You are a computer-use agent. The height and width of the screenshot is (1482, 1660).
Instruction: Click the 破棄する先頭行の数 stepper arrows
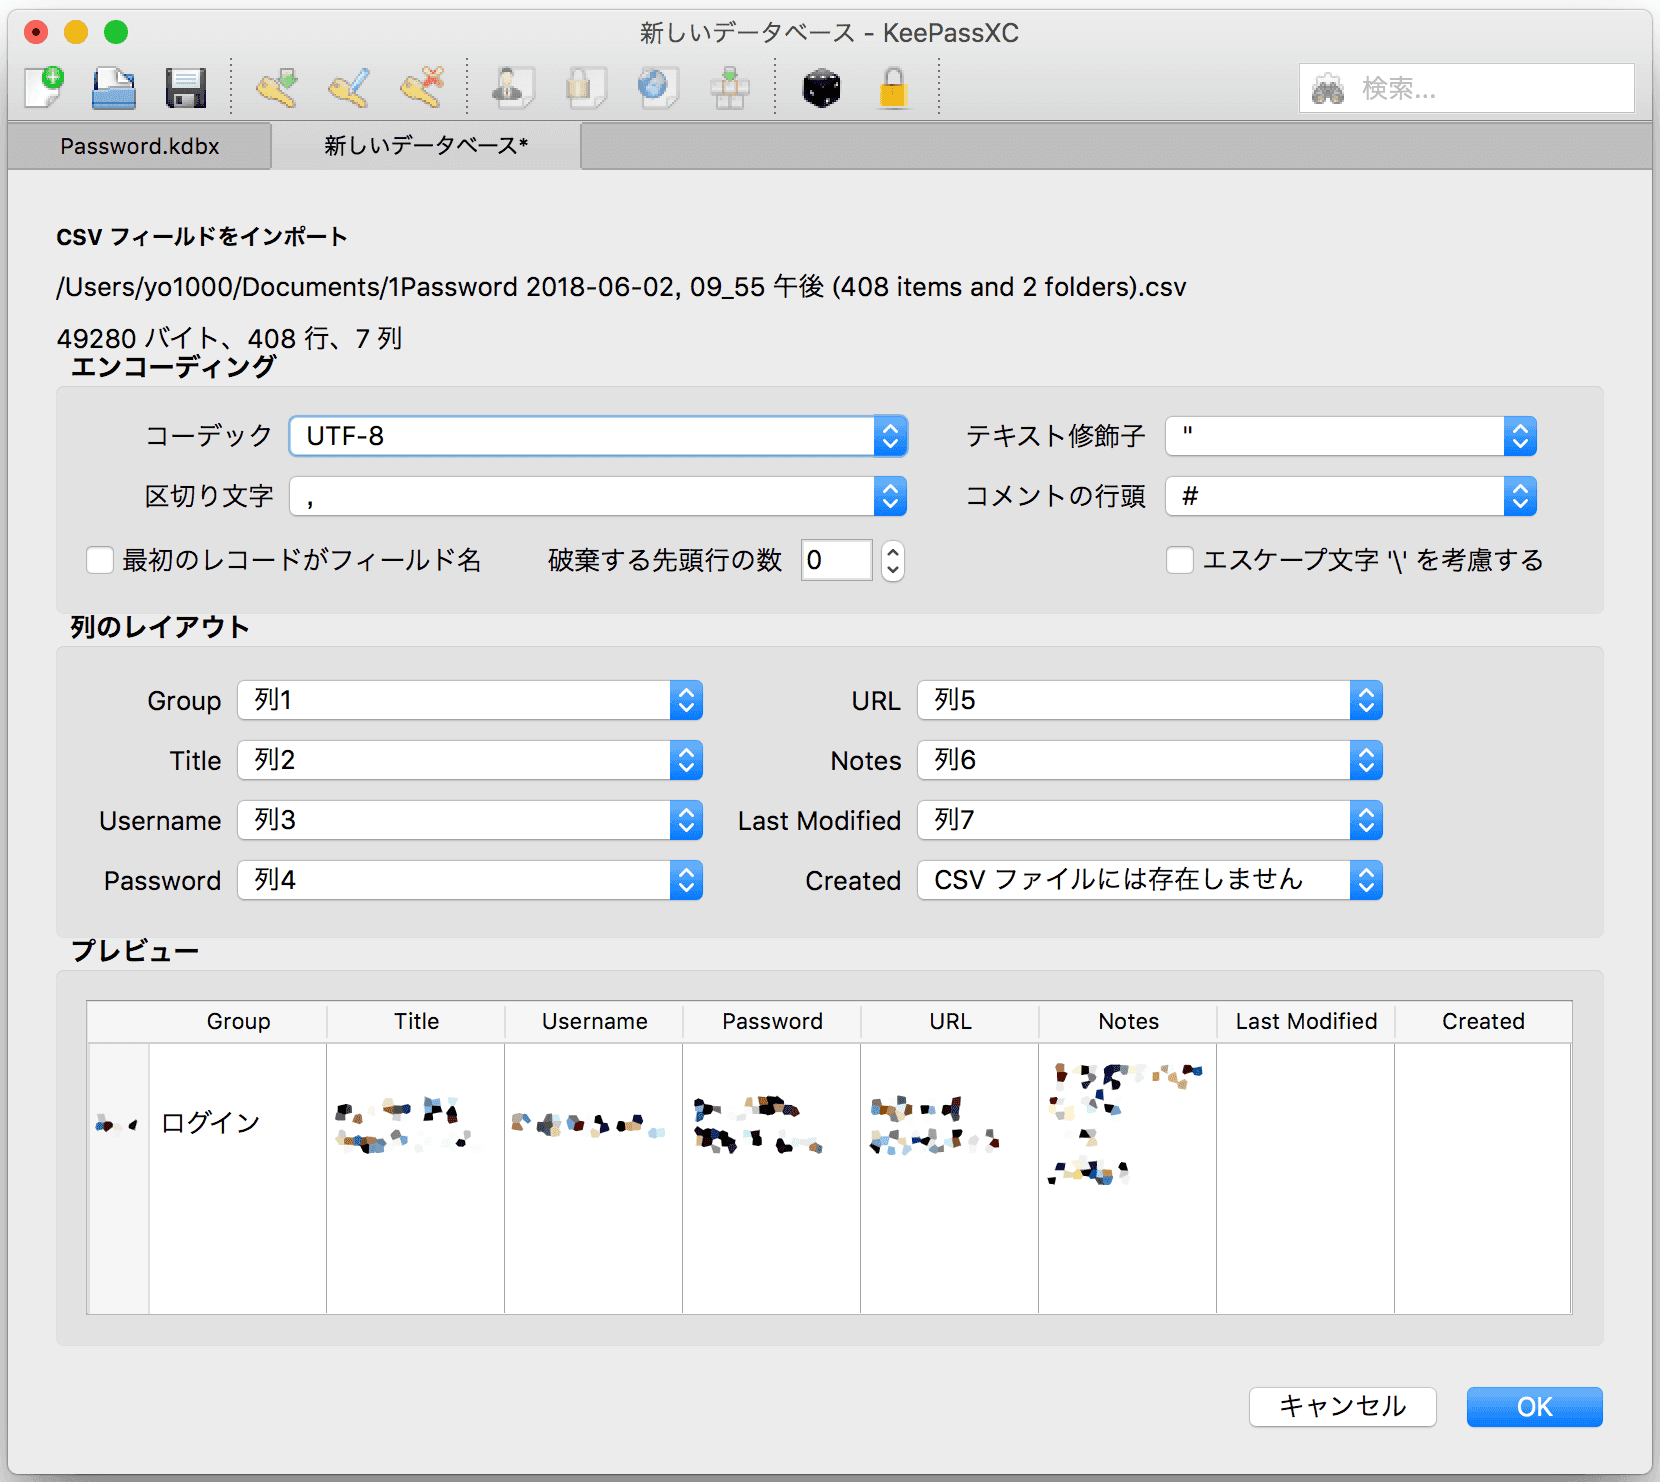click(x=893, y=560)
